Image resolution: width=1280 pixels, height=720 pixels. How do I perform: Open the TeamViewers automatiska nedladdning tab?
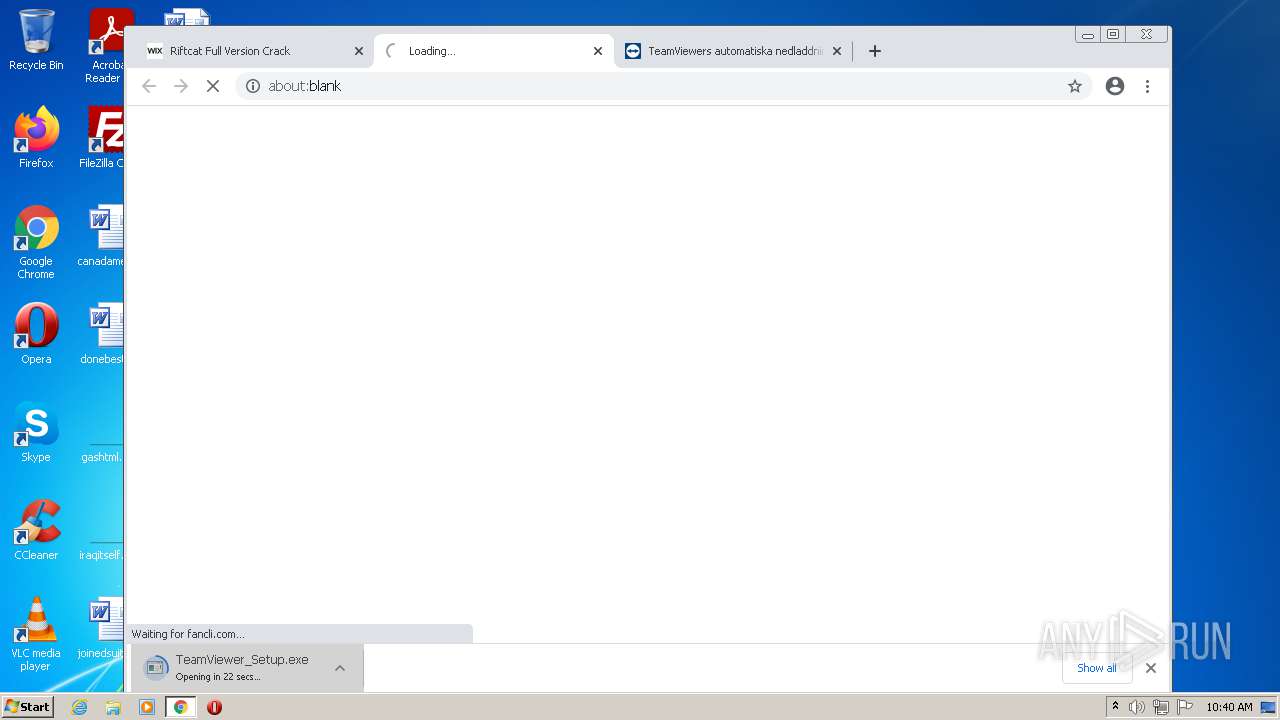[x=733, y=51]
